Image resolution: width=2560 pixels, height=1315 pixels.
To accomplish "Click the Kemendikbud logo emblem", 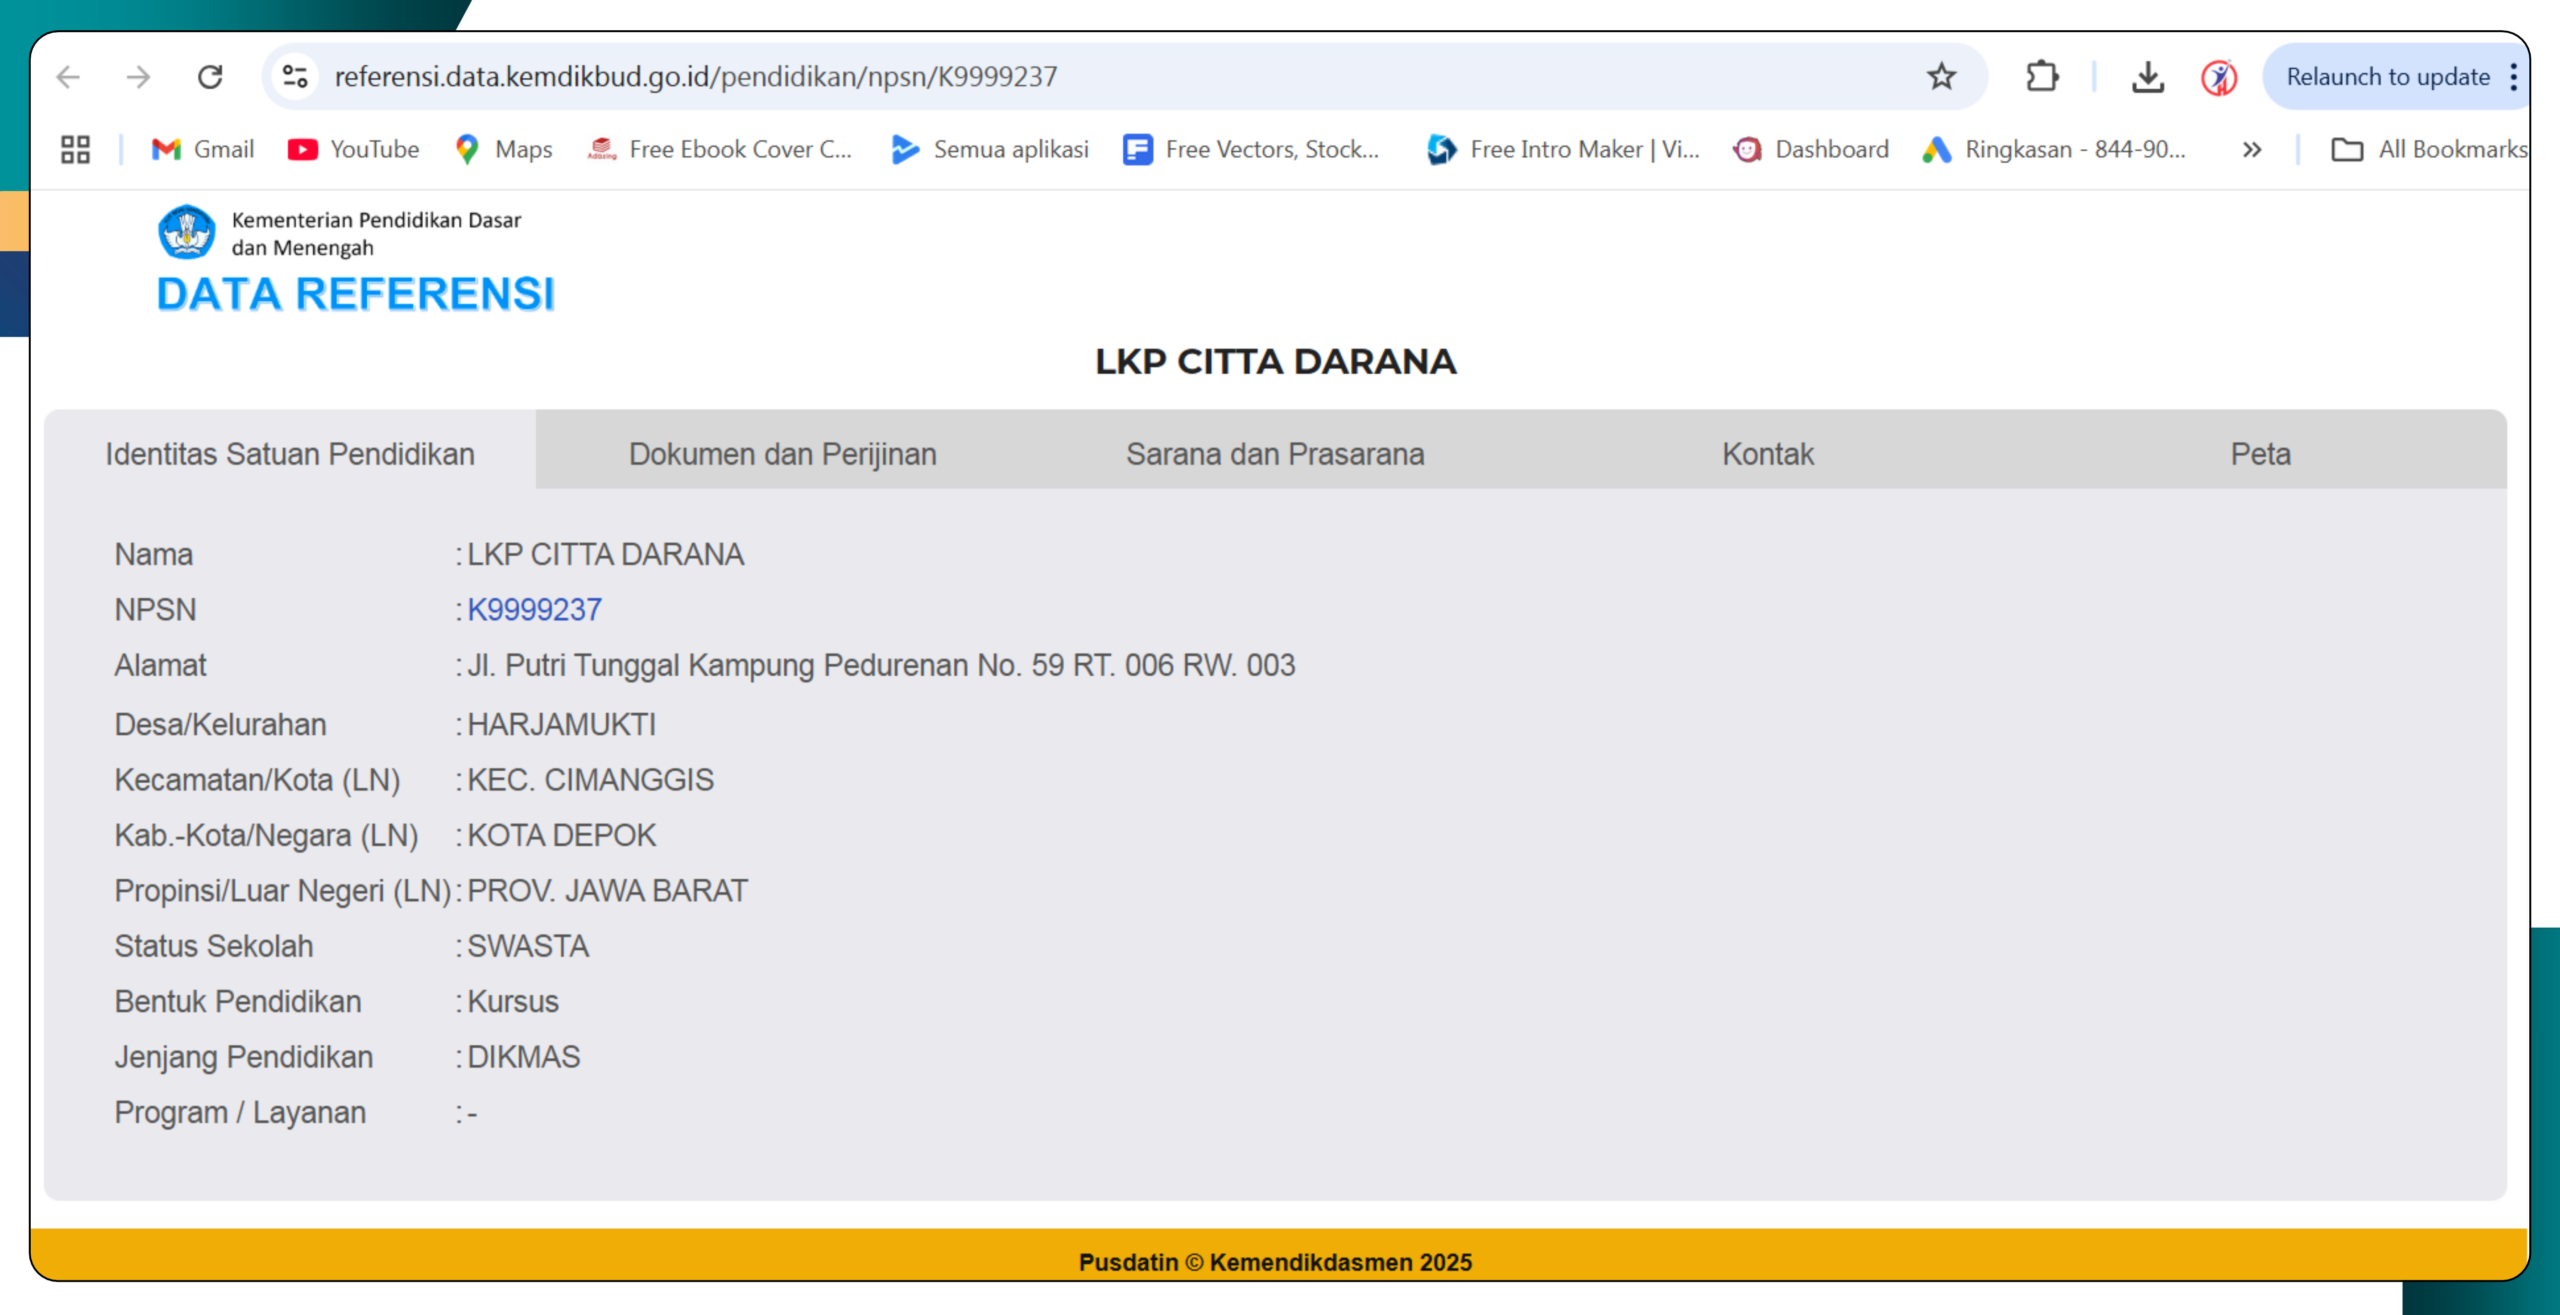I will [187, 232].
